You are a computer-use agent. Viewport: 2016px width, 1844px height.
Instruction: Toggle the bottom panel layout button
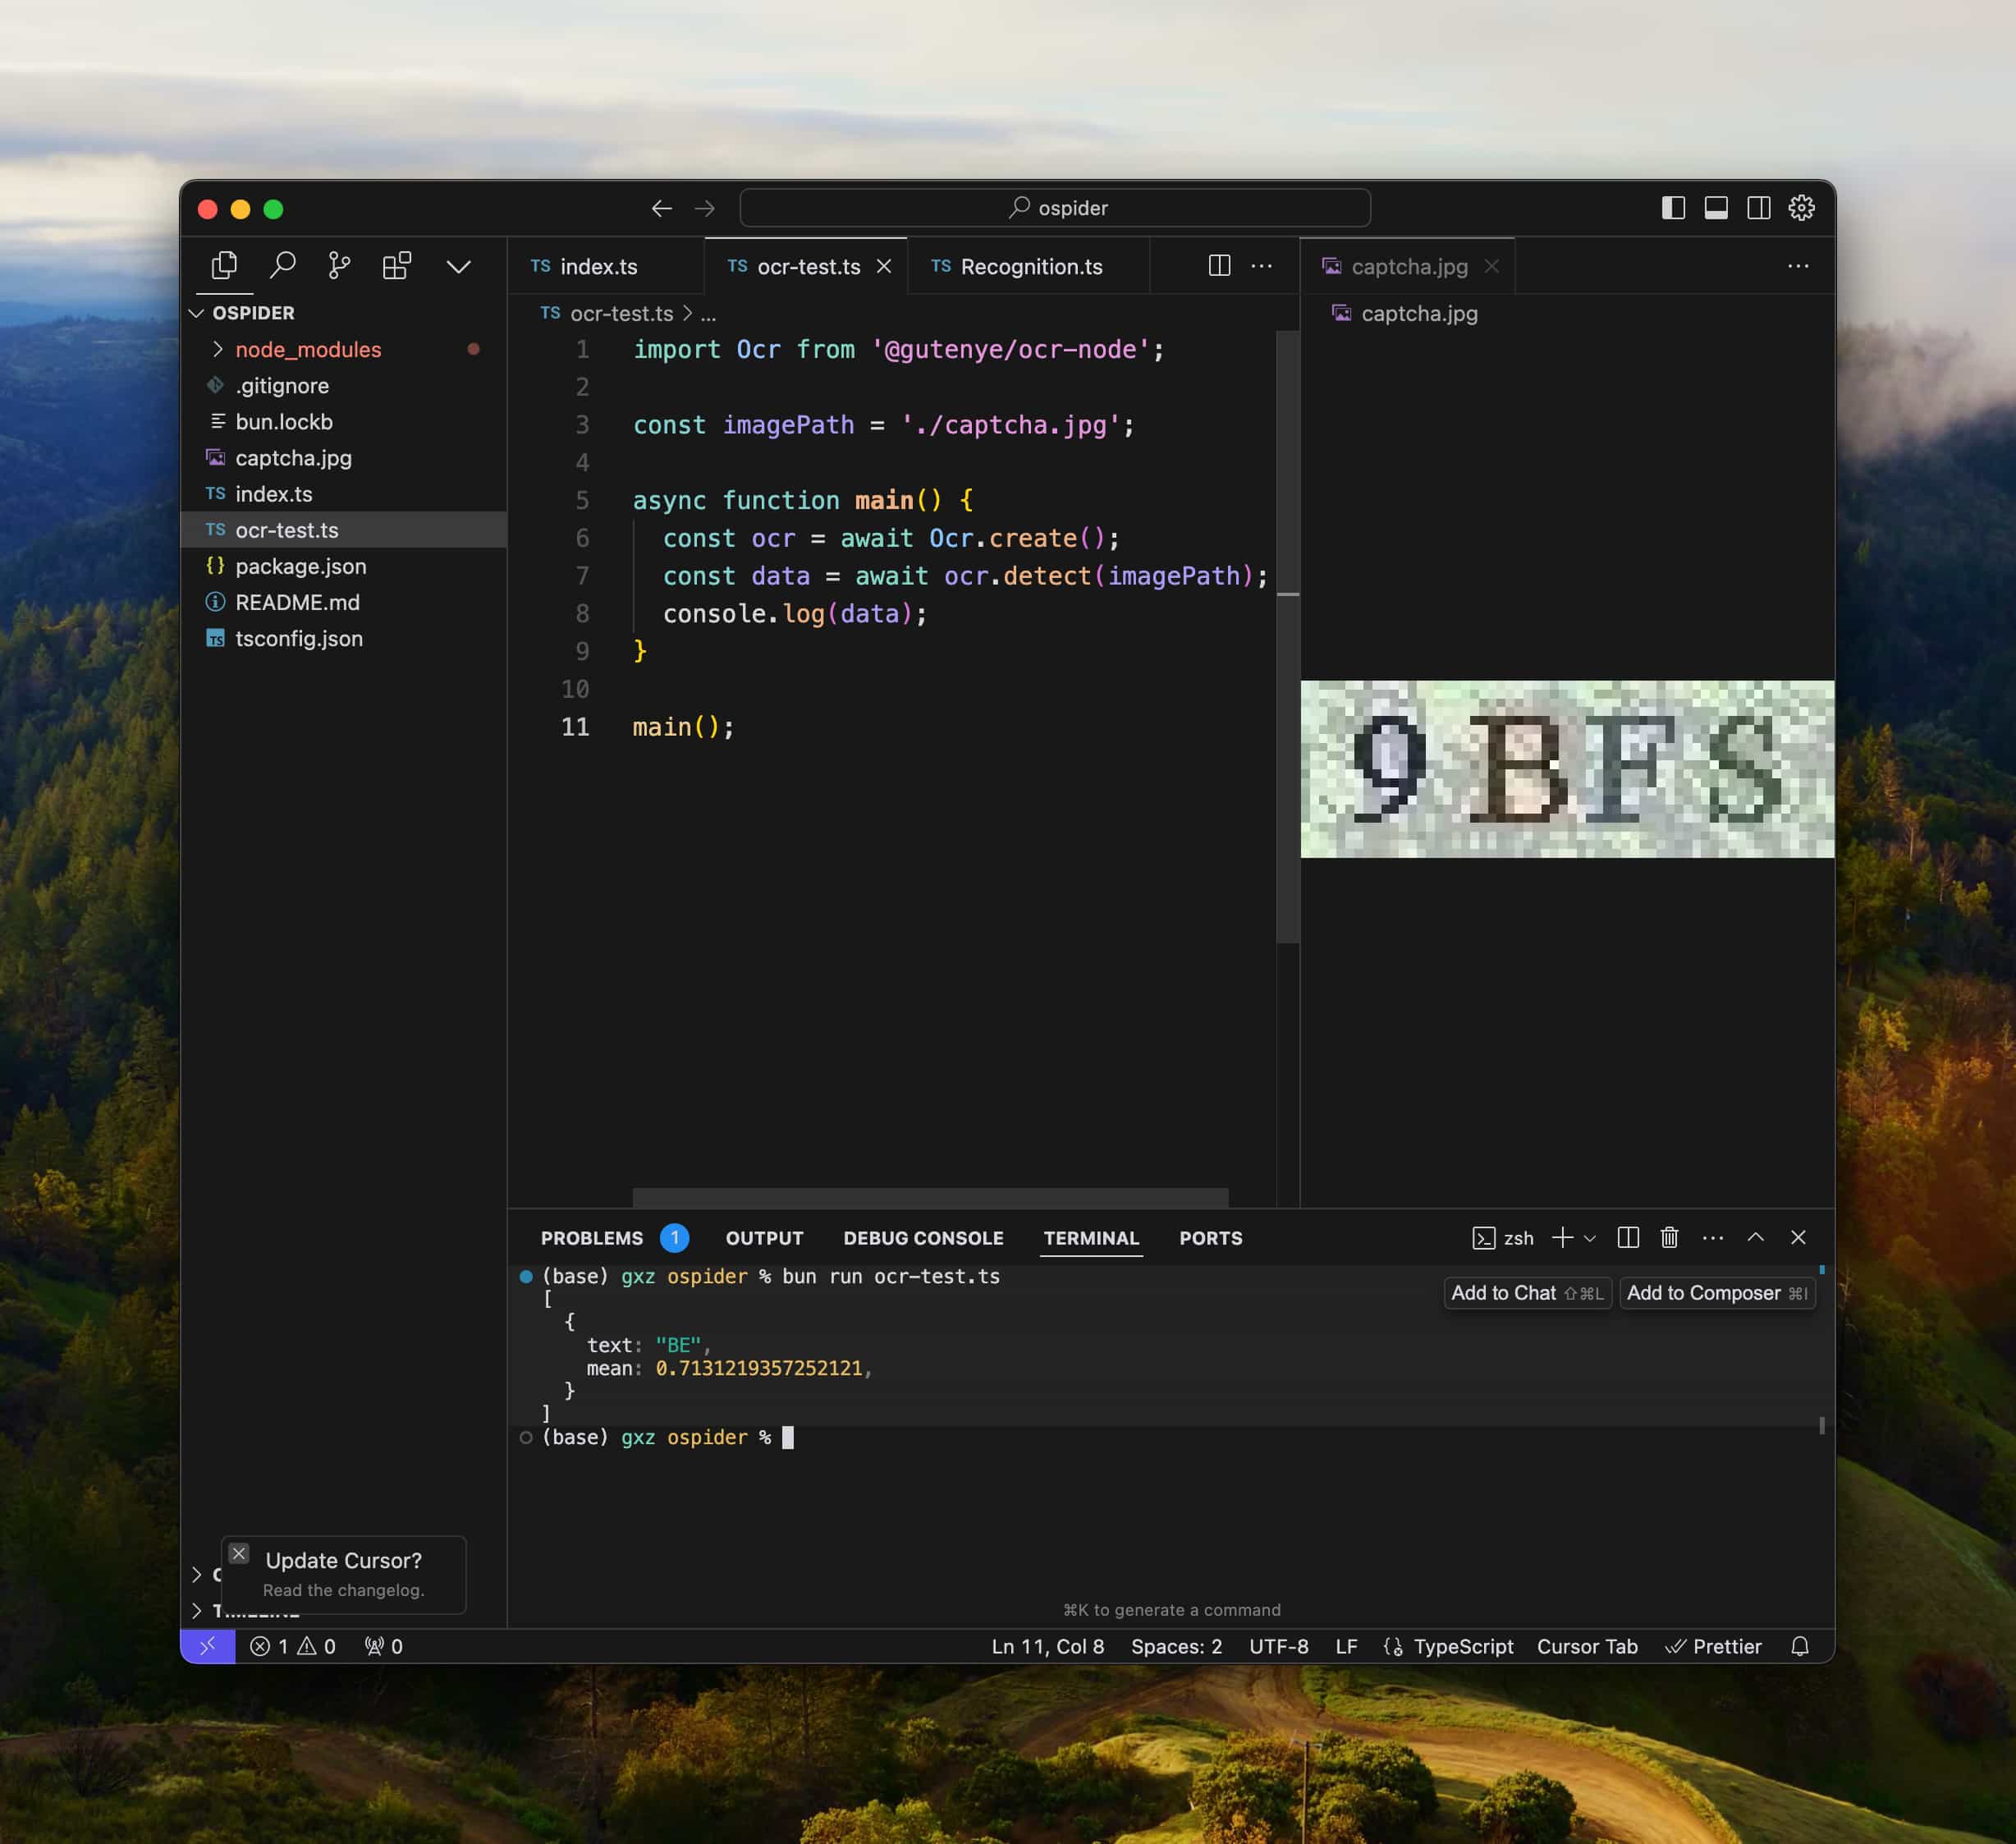[1716, 208]
